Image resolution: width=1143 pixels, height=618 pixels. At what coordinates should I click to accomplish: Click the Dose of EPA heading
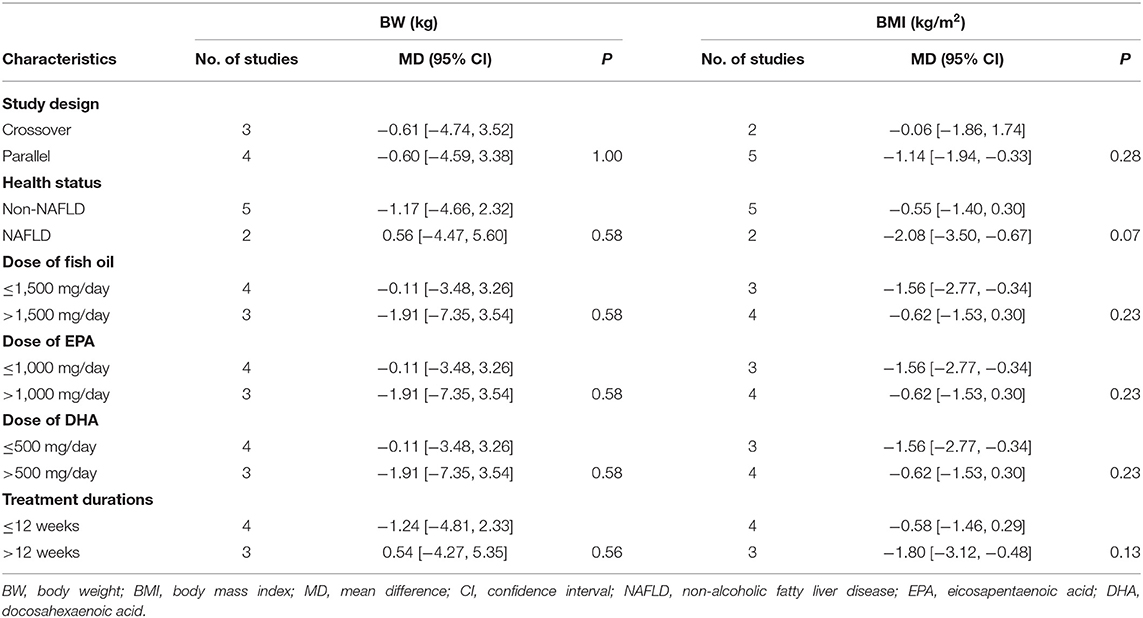pyautogui.click(x=48, y=341)
